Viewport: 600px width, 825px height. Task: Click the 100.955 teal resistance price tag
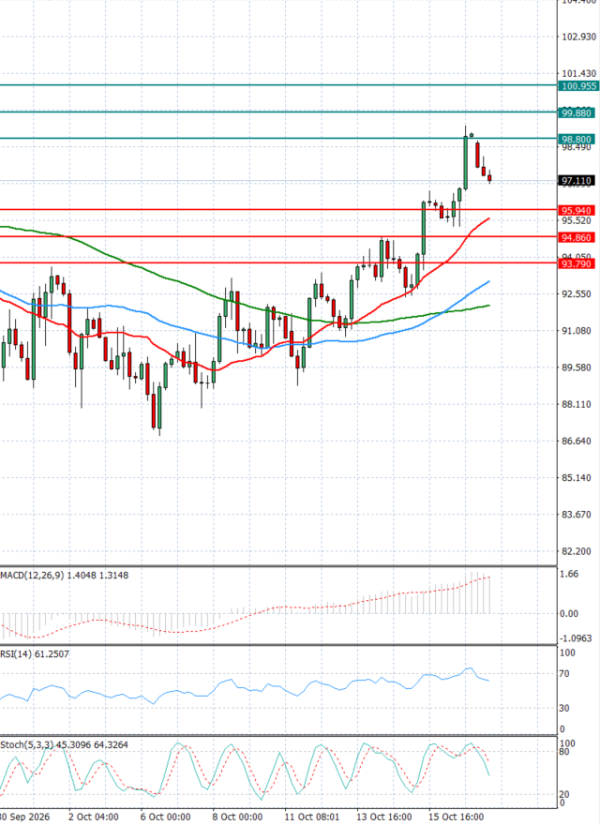coord(578,86)
